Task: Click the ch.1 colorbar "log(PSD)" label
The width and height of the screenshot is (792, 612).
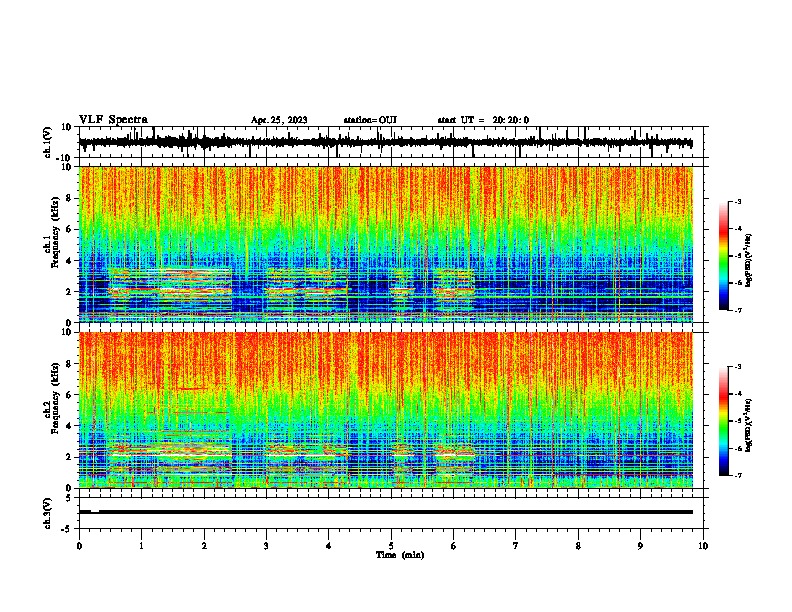Action: pyautogui.click(x=748, y=261)
